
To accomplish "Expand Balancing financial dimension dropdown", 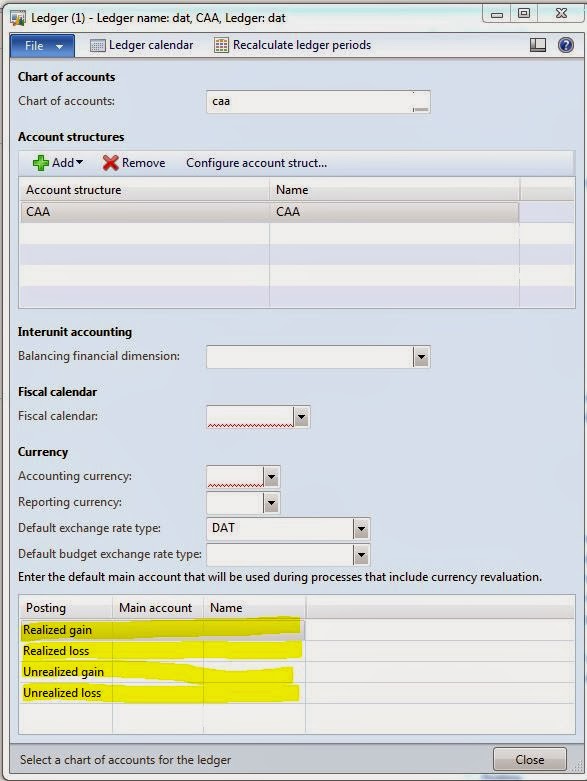I will [x=421, y=357].
